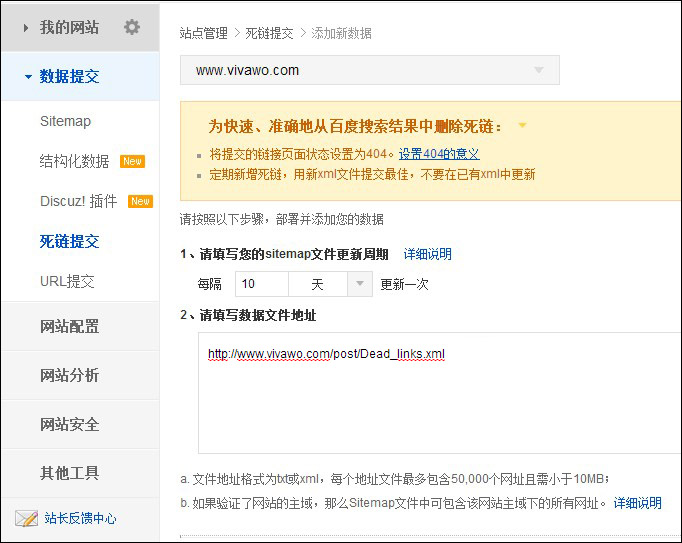Collapse the yellow notice with arrow
The width and height of the screenshot is (682, 543).
point(522,126)
